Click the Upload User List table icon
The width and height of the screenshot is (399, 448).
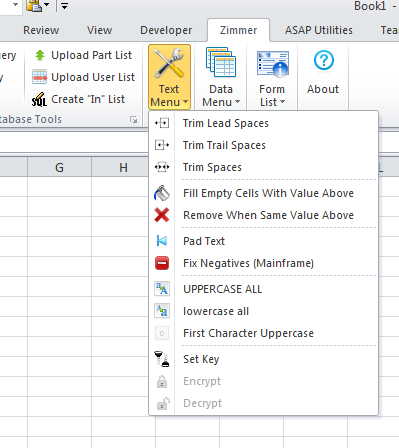[x=40, y=77]
